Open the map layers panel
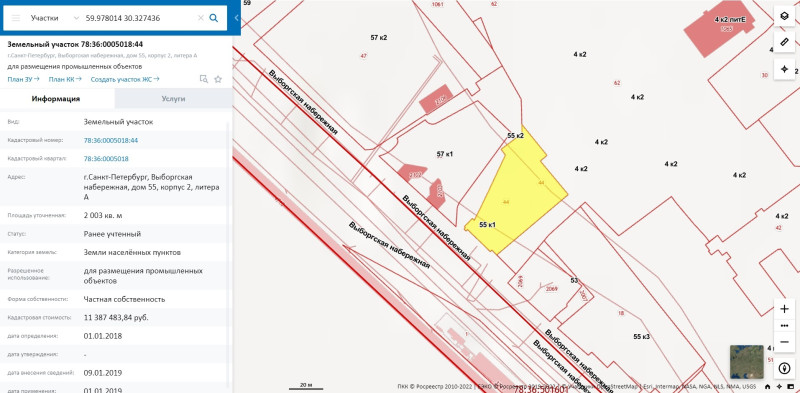 [x=784, y=16]
